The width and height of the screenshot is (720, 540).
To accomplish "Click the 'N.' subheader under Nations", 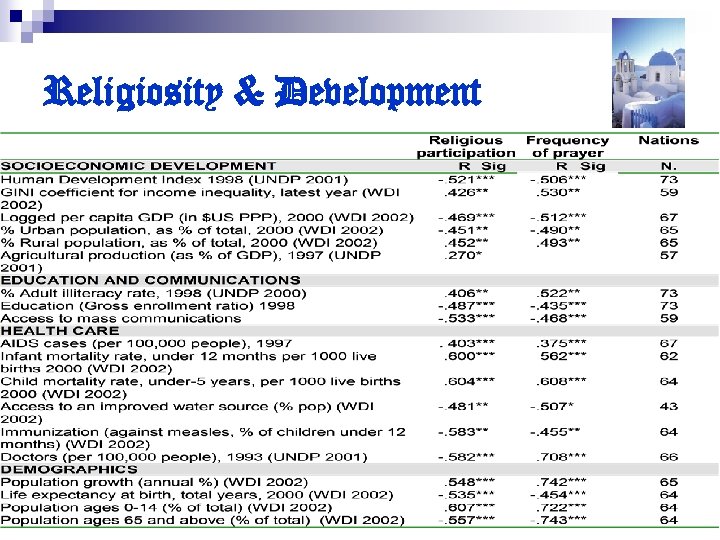I will point(669,166).
